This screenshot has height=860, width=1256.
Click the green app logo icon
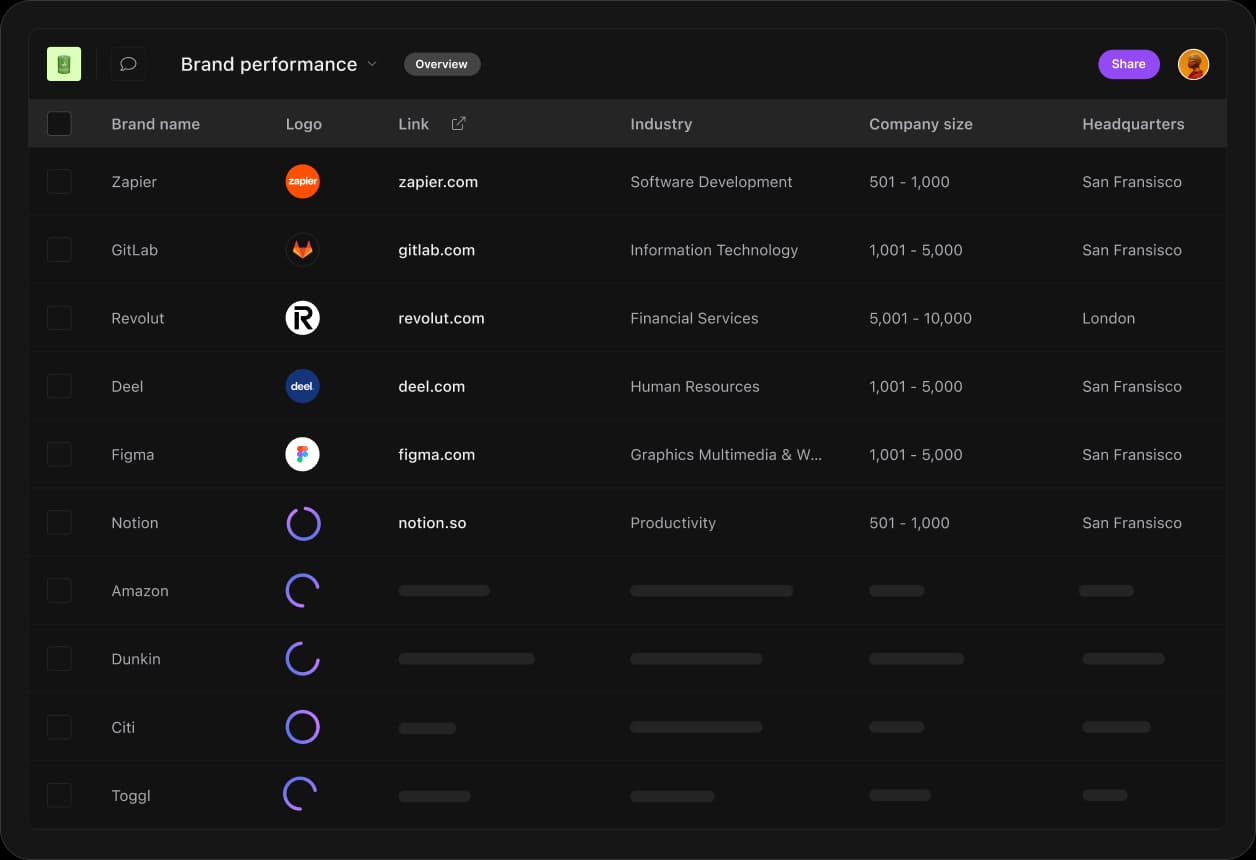(63, 63)
